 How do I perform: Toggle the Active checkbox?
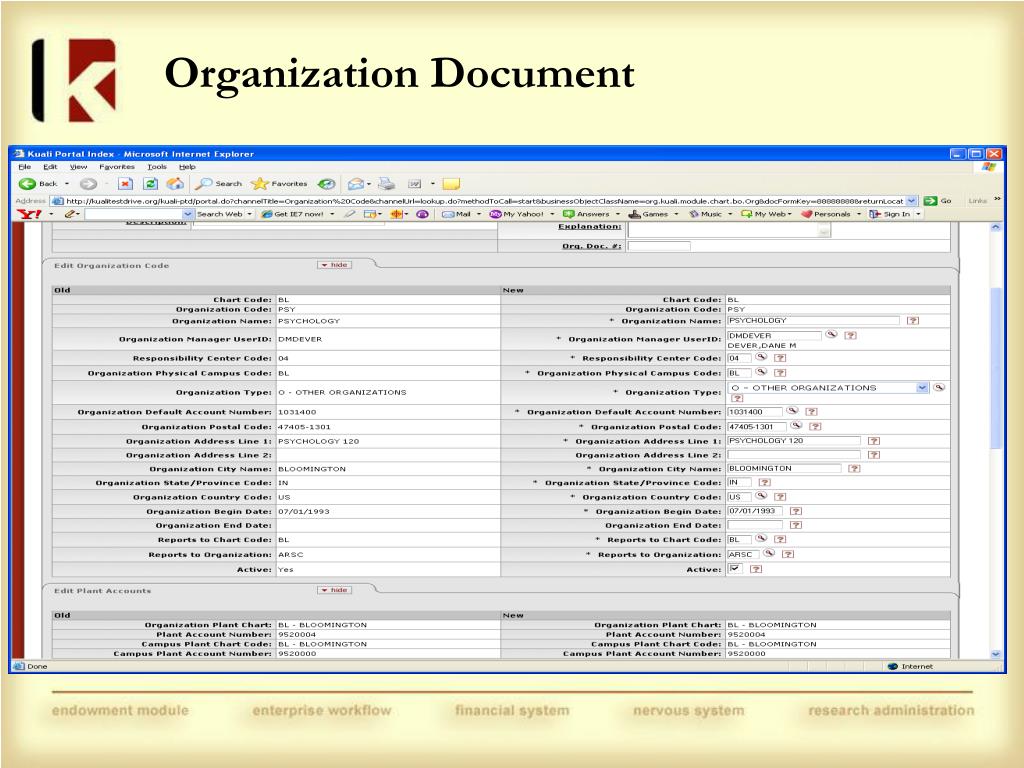735,569
